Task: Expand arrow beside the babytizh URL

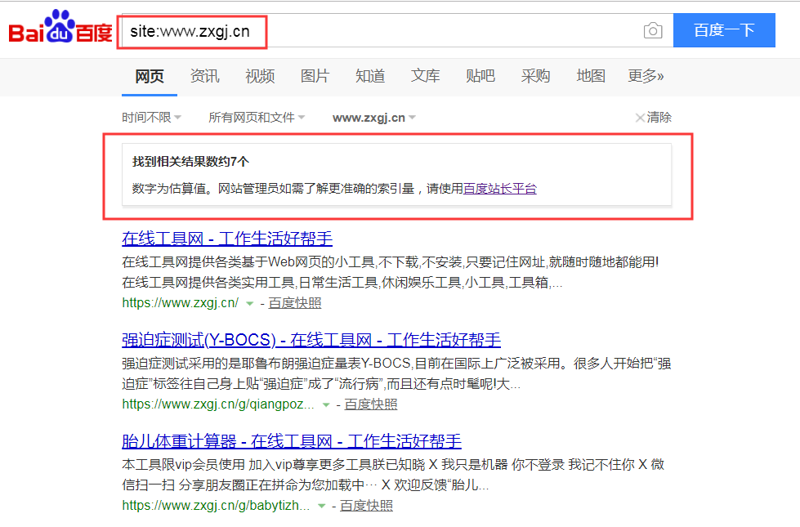Action: point(321,506)
